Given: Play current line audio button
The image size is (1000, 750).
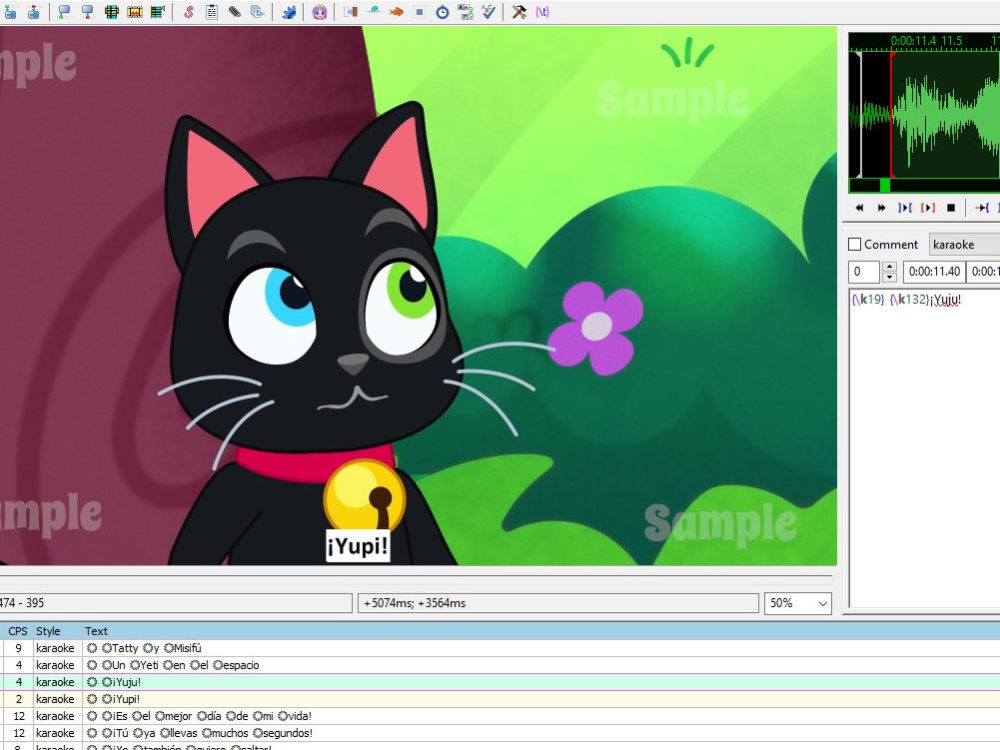Looking at the screenshot, I should pyautogui.click(x=928, y=208).
